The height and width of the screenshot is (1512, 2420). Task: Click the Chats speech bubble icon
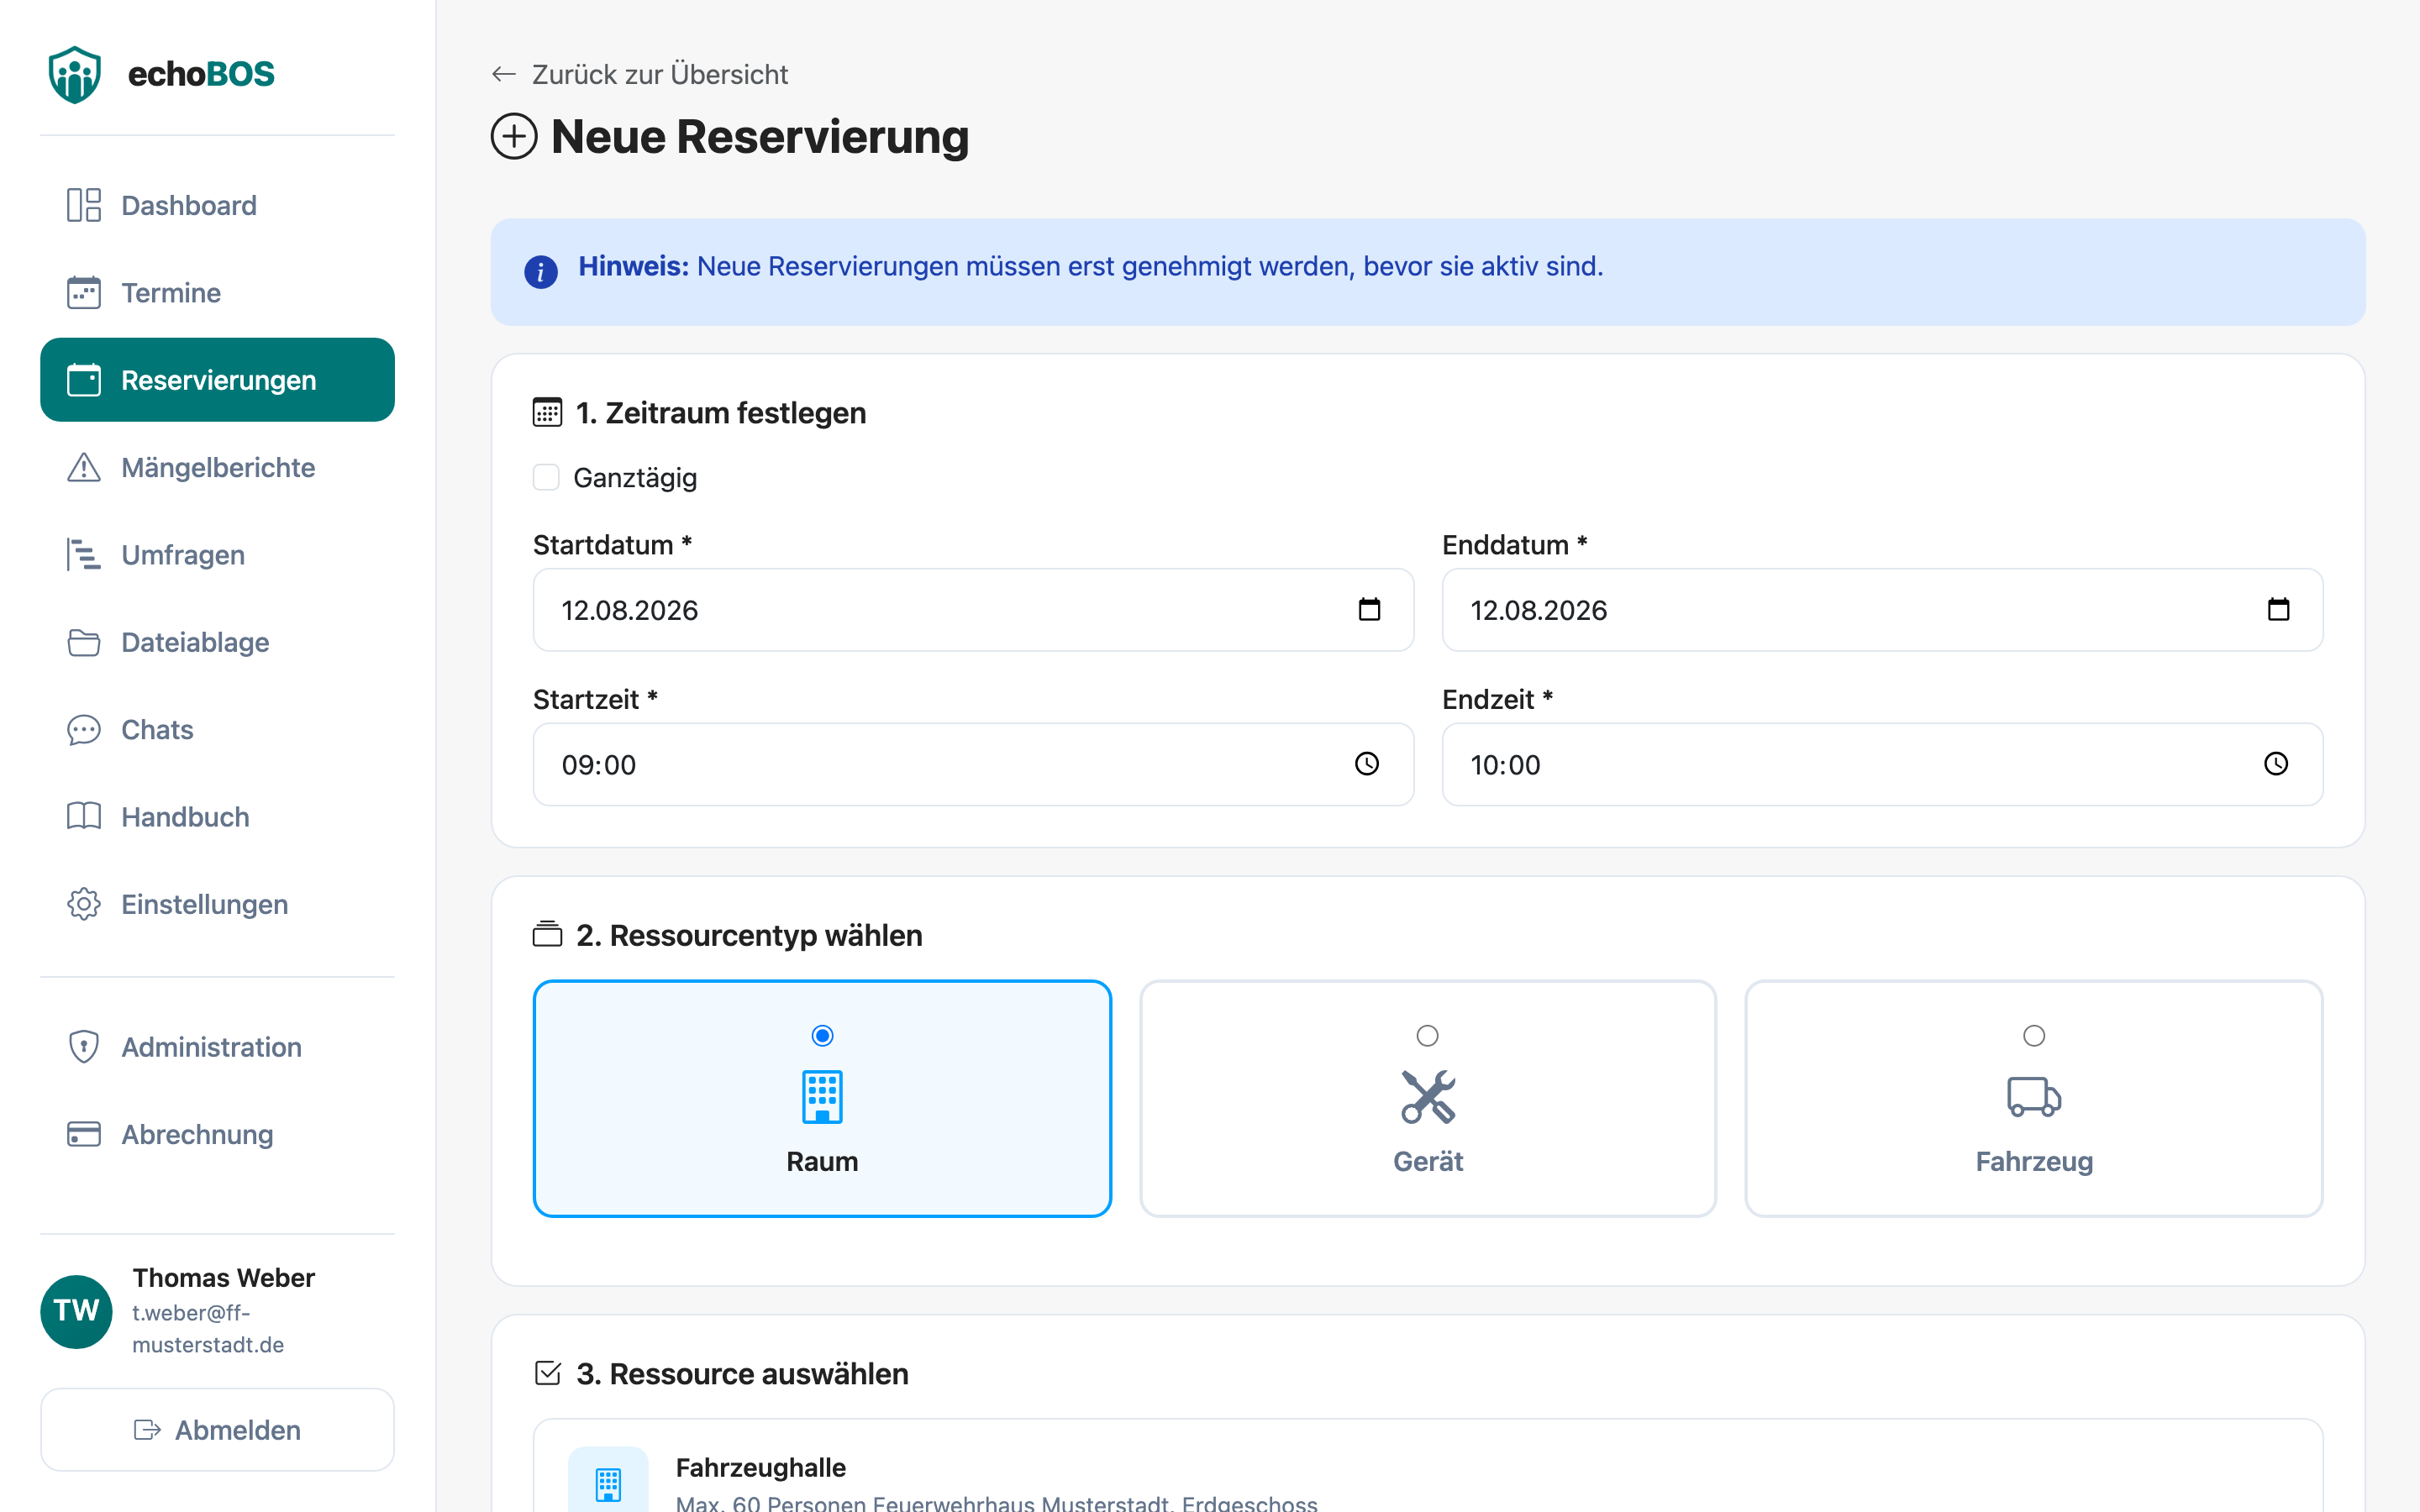[84, 730]
